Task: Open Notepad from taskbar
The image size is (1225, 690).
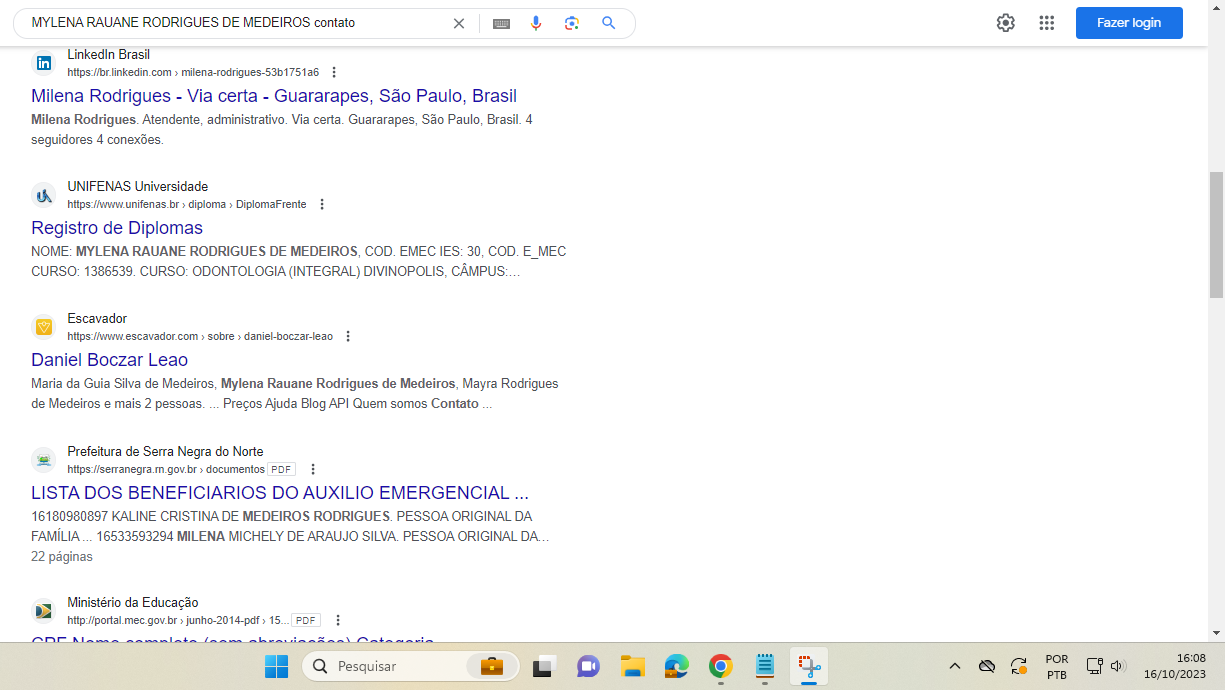Action: 765,666
